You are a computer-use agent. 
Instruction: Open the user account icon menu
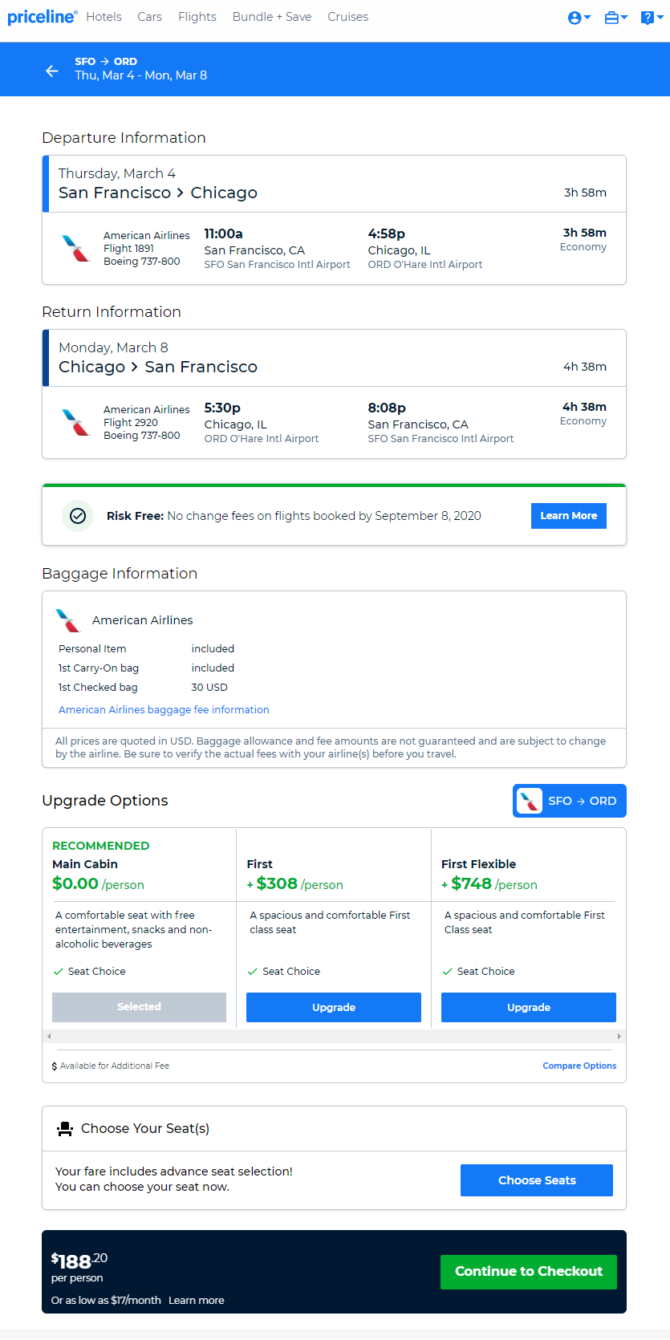pyautogui.click(x=579, y=18)
